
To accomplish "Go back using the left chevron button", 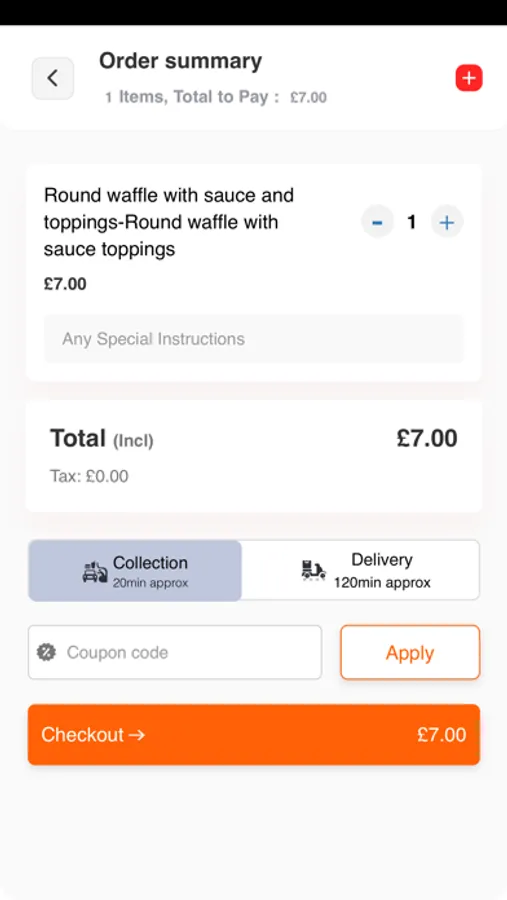I will point(52,78).
